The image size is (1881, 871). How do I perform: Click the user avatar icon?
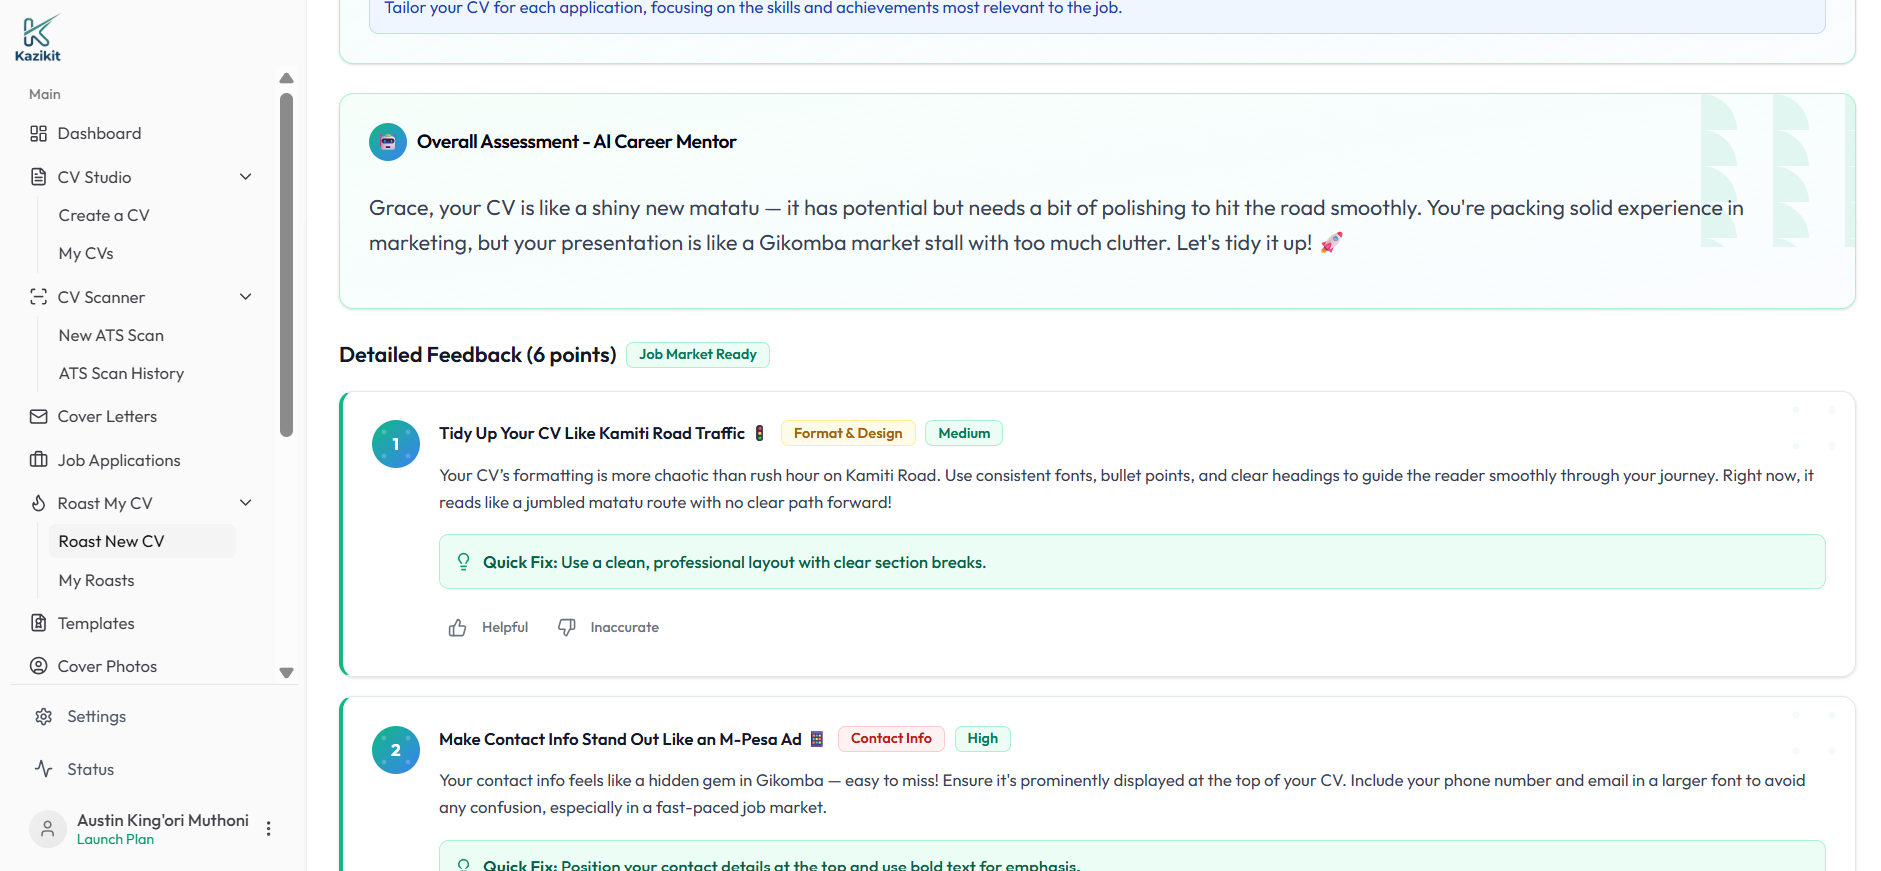click(47, 829)
